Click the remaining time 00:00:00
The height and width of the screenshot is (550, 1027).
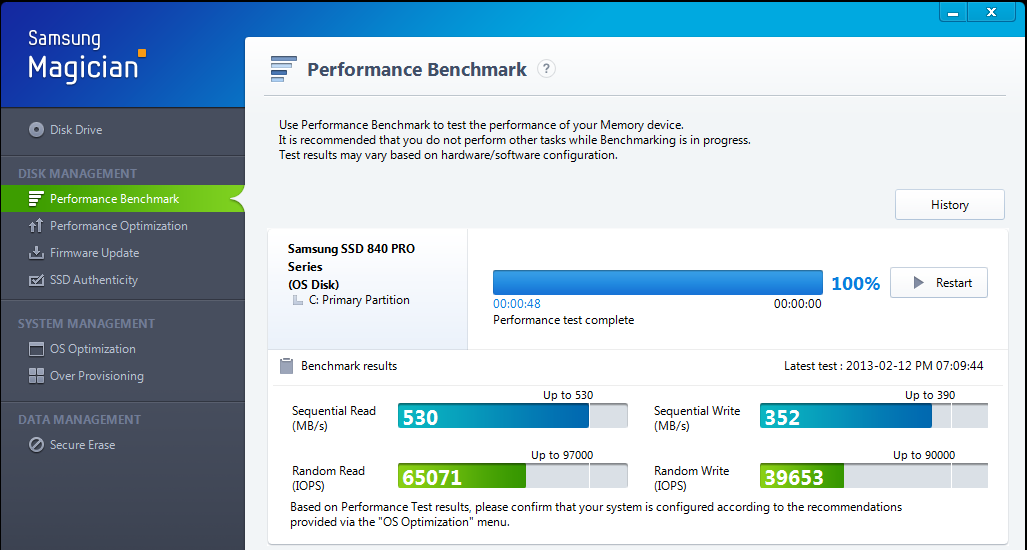797,304
